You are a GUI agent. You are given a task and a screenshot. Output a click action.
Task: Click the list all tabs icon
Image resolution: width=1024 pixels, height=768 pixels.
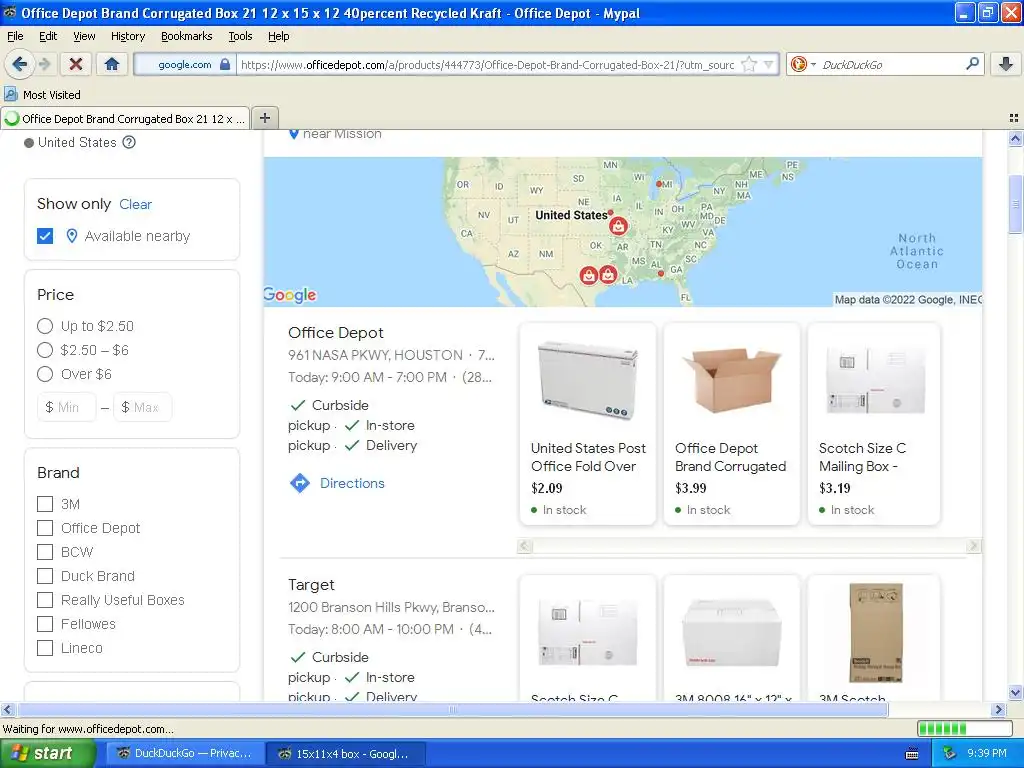1014,118
